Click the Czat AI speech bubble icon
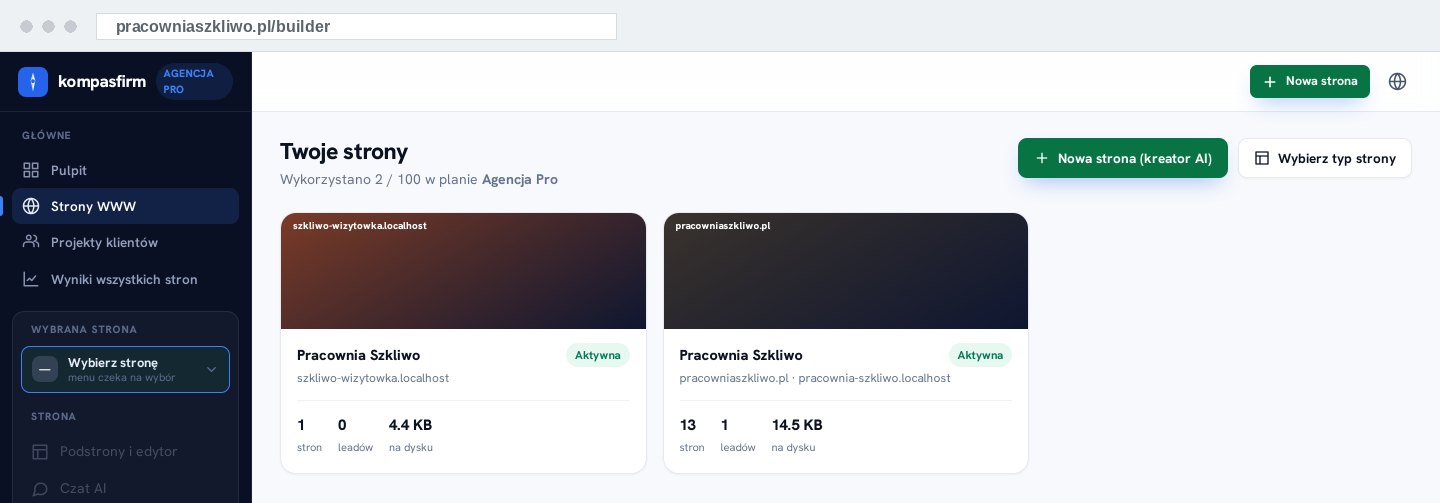The width and height of the screenshot is (1440, 503). point(40,488)
